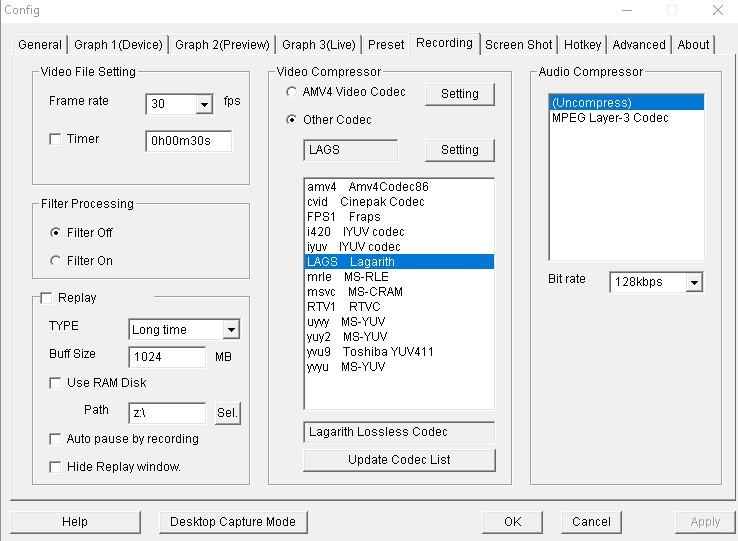Screen dimensions: 738x541
Task: Toggle Auto pause by recording checkbox
Action: tap(55, 439)
